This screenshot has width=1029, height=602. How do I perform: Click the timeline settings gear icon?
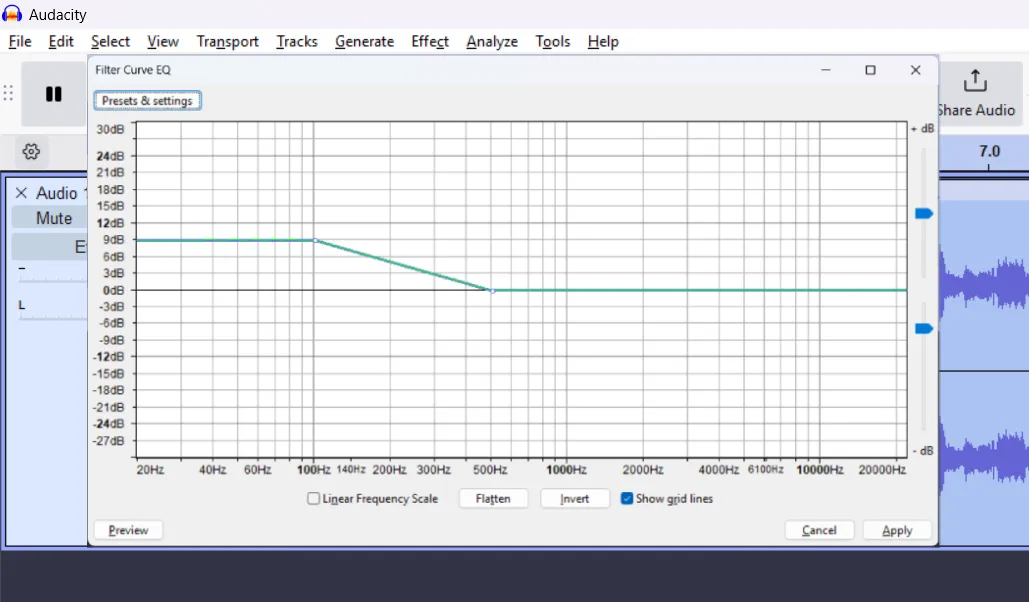(x=31, y=152)
